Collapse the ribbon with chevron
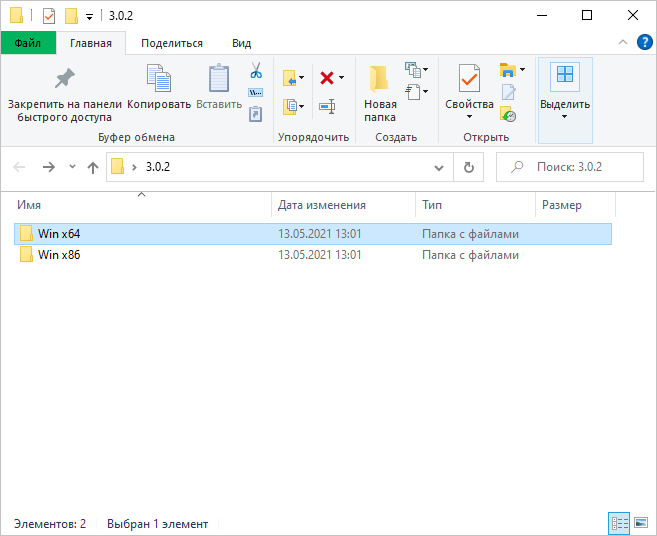This screenshot has width=657, height=536. [x=623, y=42]
